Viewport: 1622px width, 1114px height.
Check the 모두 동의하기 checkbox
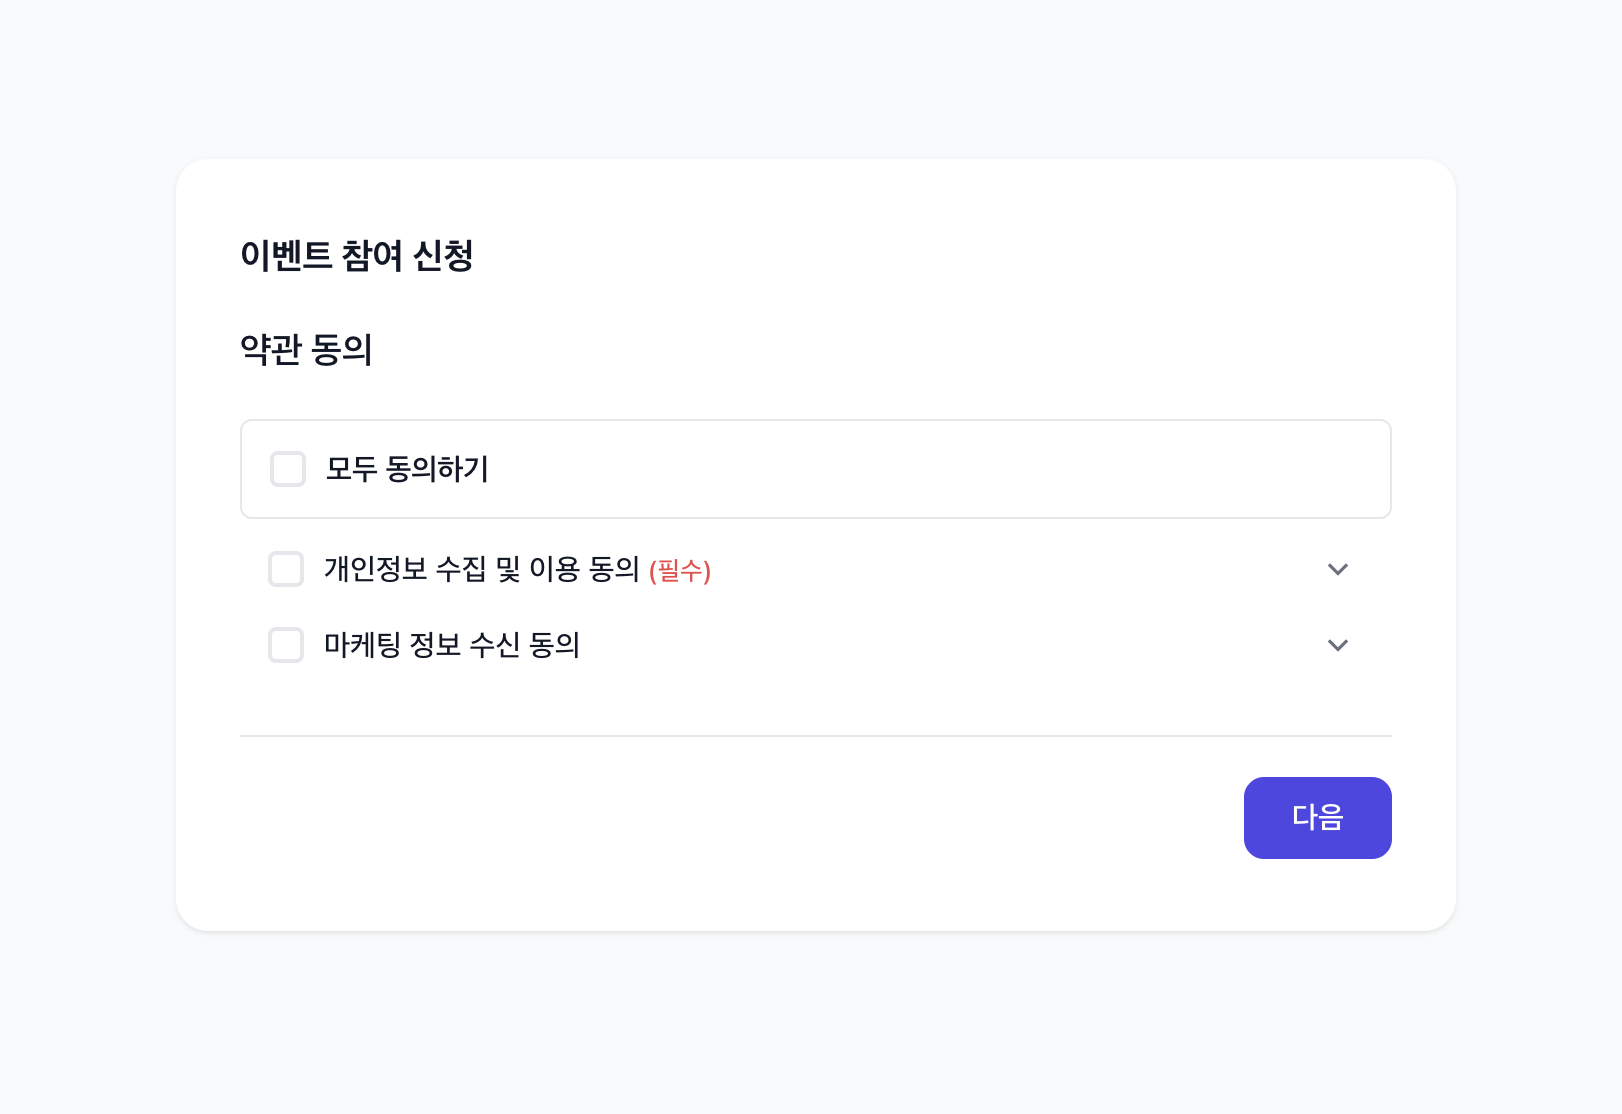(x=288, y=469)
